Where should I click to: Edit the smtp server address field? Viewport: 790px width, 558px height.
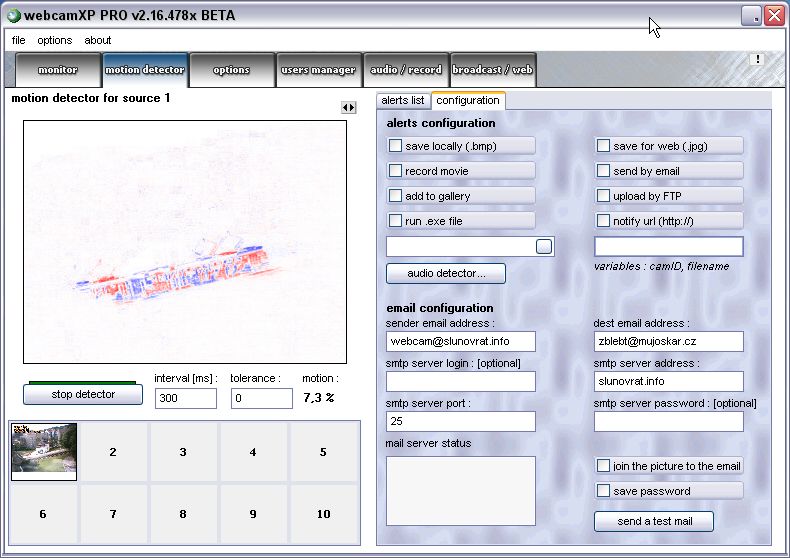point(669,381)
